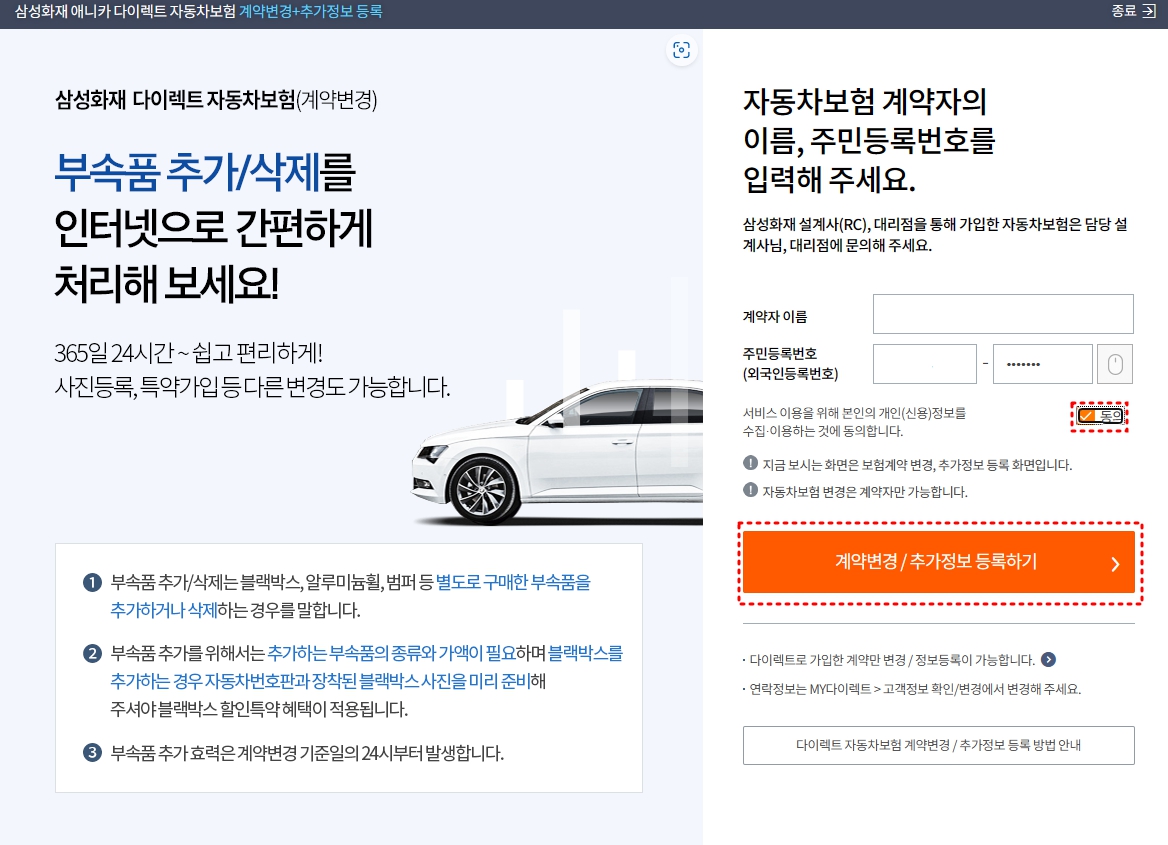
Task: Click the 종료 exit arrow icon
Action: pos(1149,11)
